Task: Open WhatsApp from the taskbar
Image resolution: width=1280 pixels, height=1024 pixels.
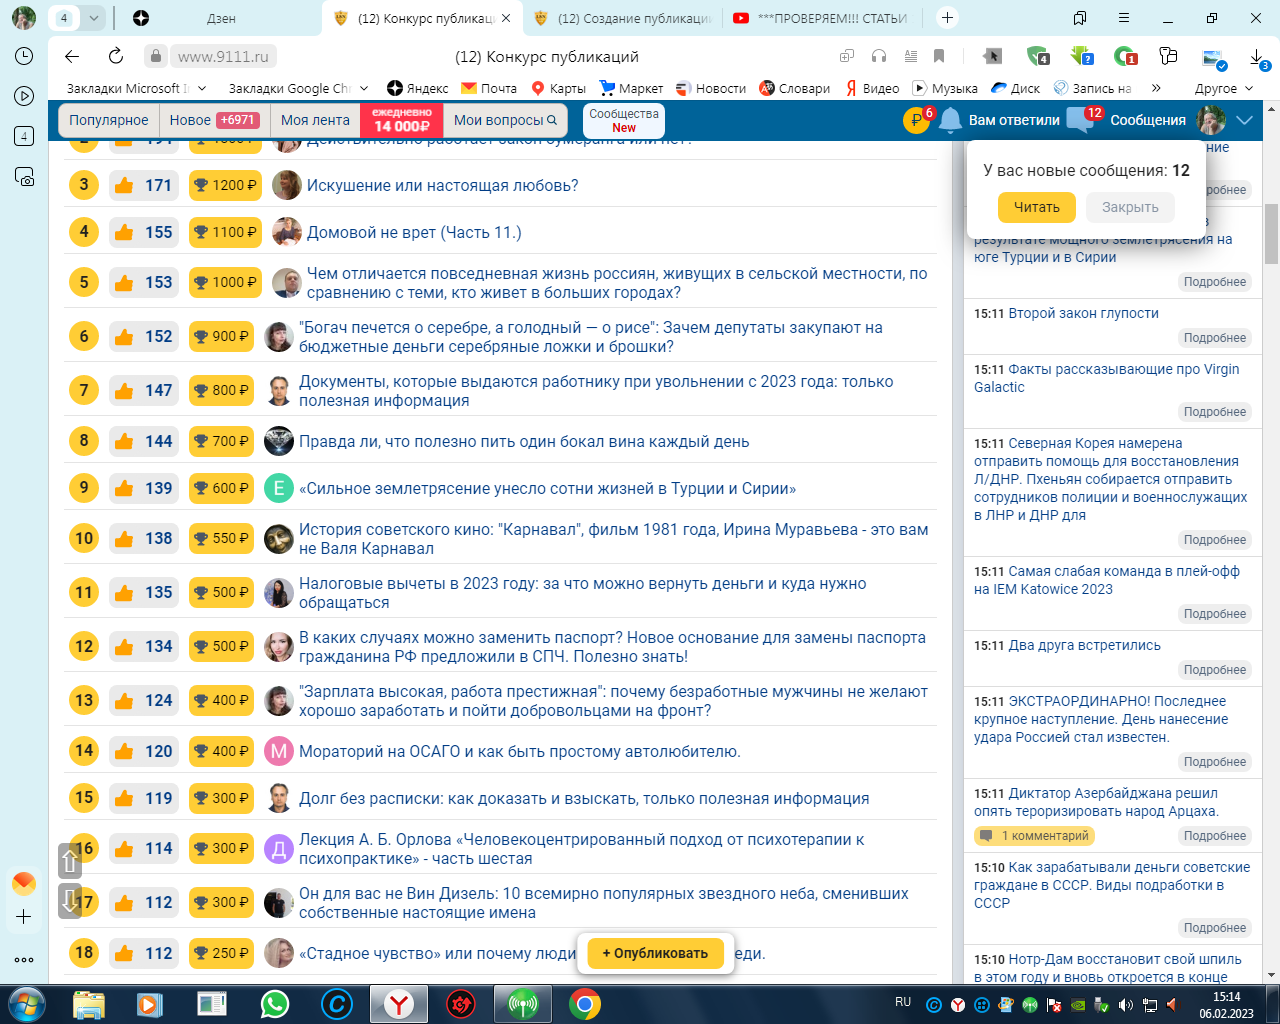Action: tap(274, 1003)
